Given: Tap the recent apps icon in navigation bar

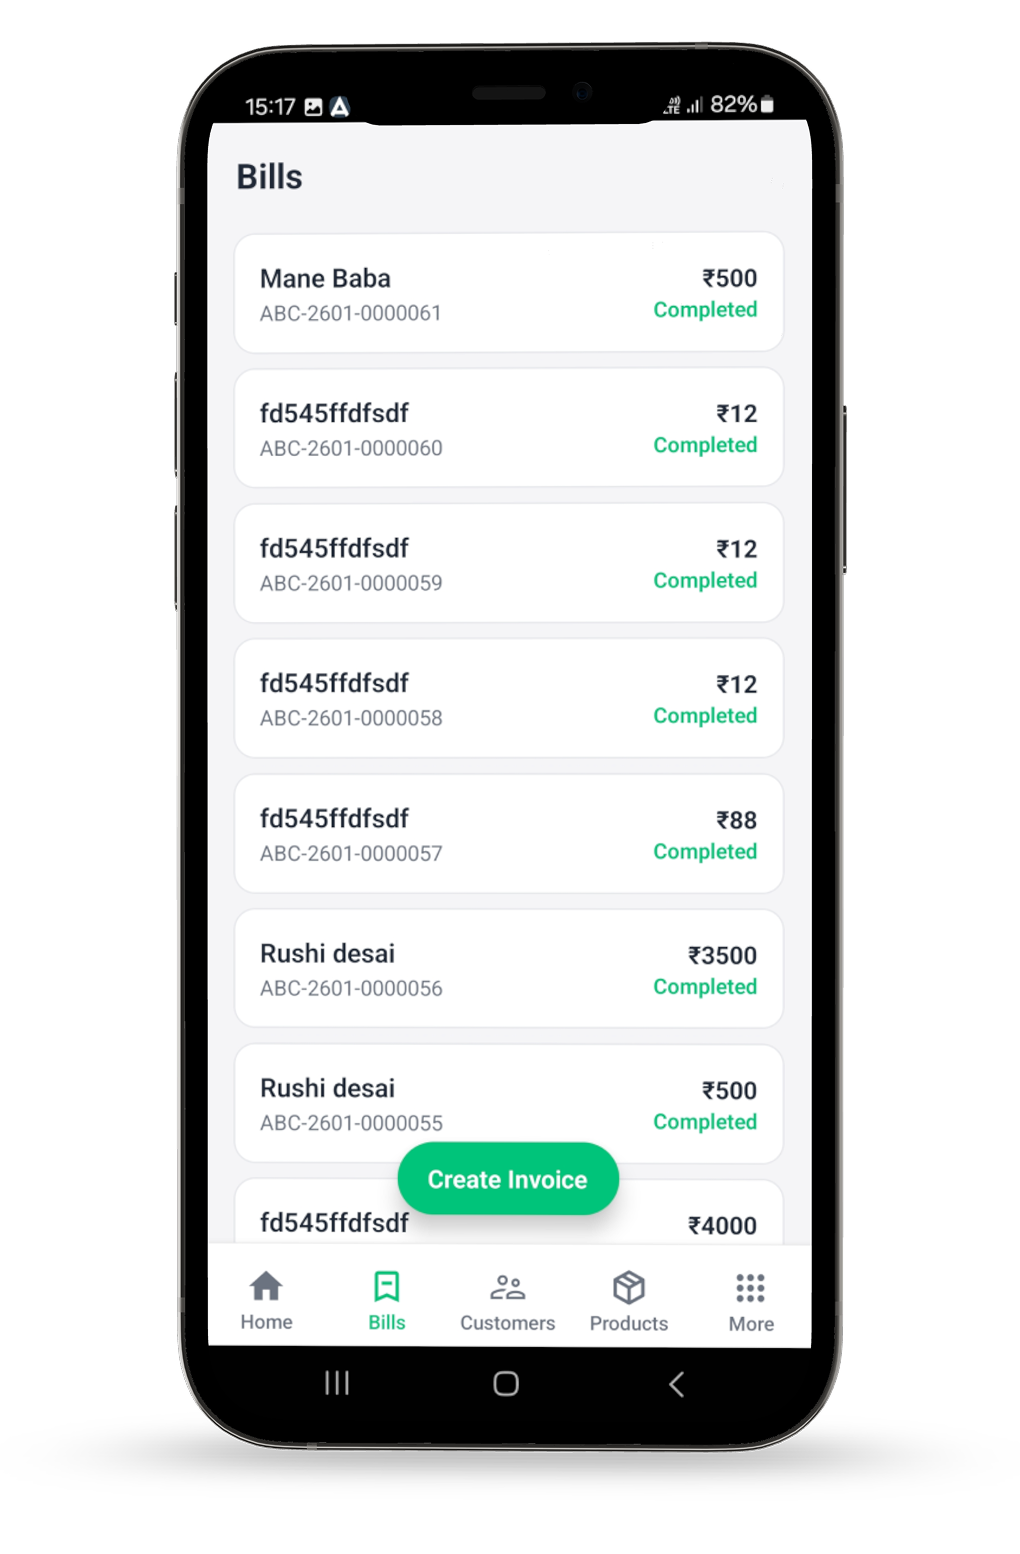Looking at the screenshot, I should [336, 1384].
